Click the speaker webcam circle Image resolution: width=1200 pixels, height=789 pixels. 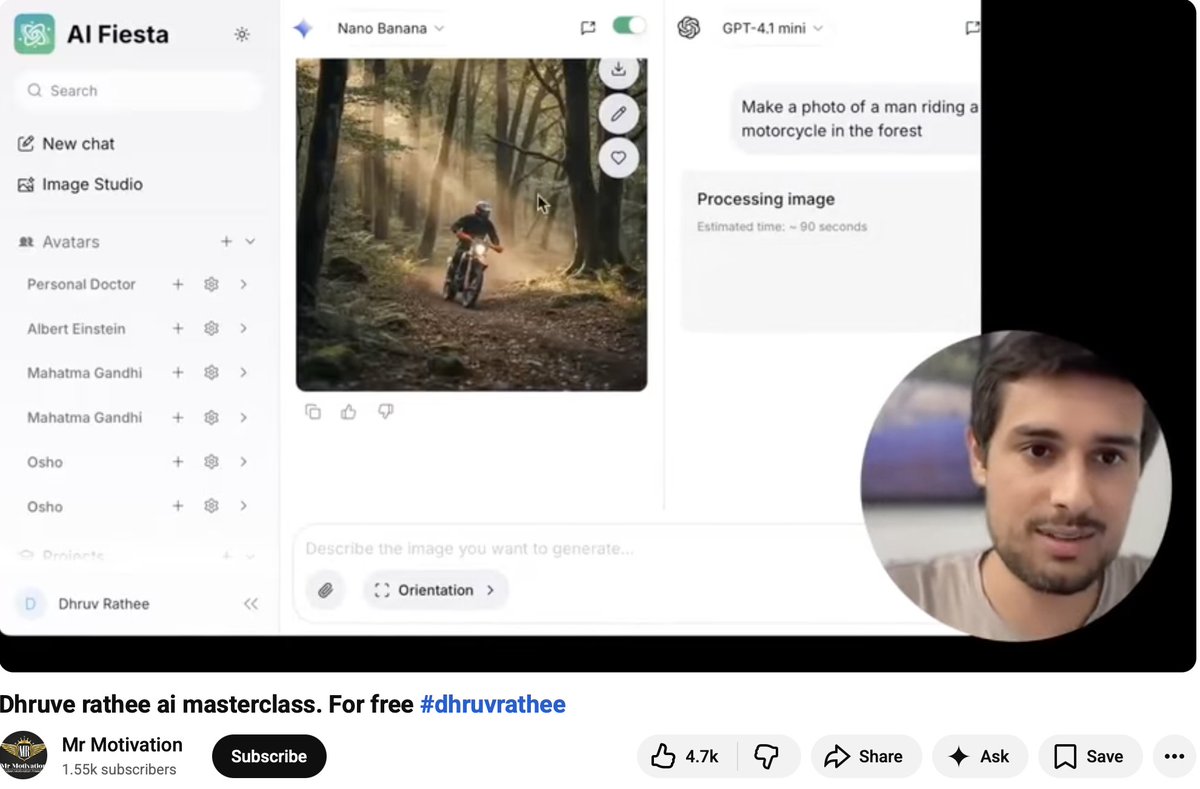point(1016,486)
